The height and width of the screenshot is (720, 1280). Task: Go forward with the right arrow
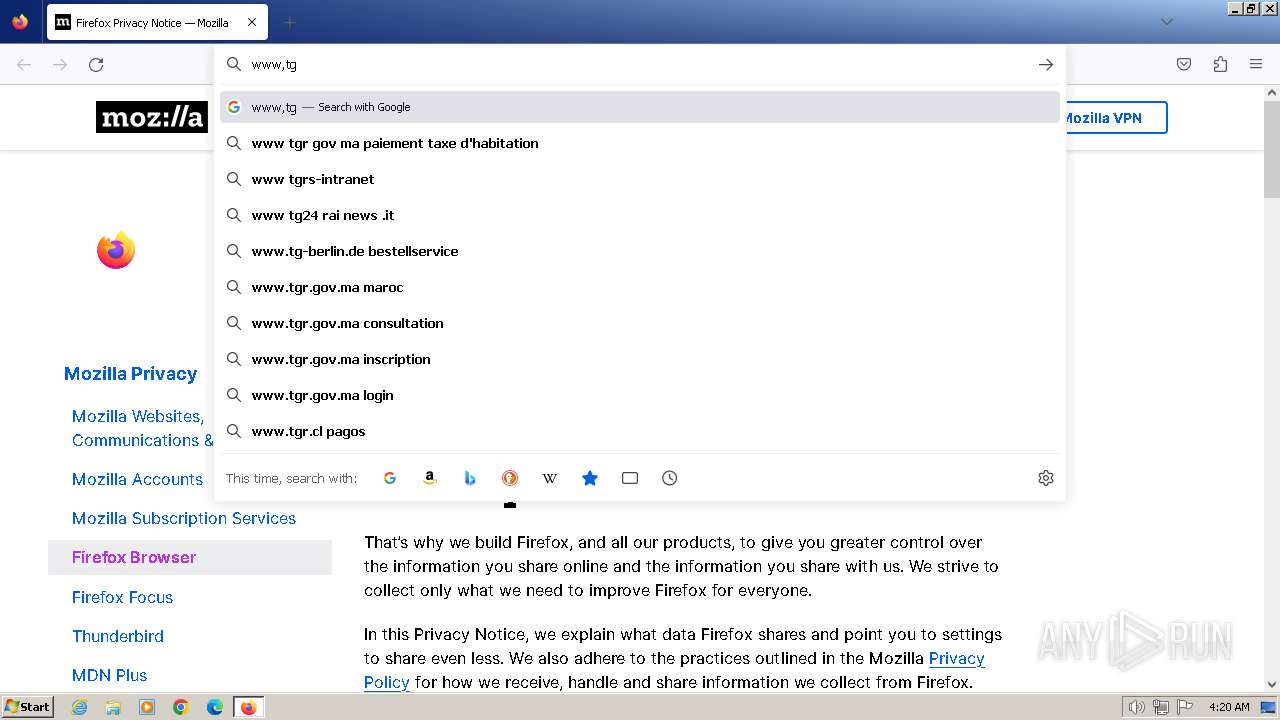pyautogui.click(x=60, y=65)
